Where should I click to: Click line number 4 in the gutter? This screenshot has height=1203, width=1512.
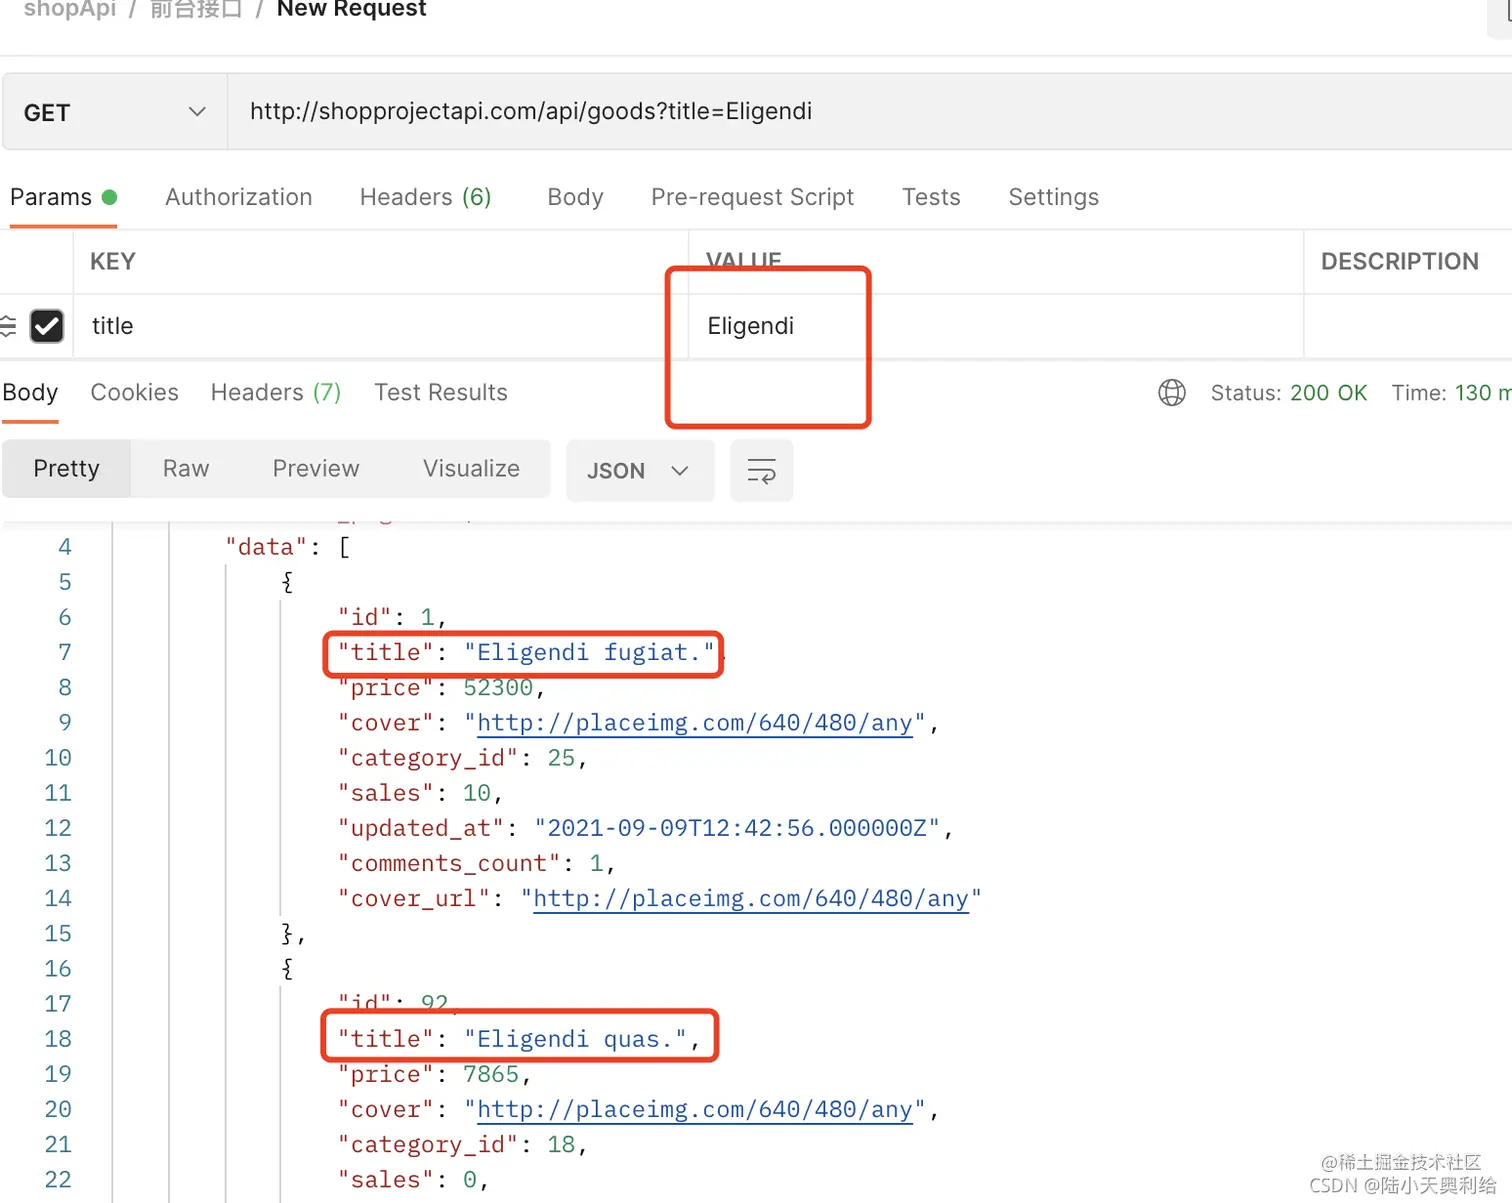[x=65, y=547]
